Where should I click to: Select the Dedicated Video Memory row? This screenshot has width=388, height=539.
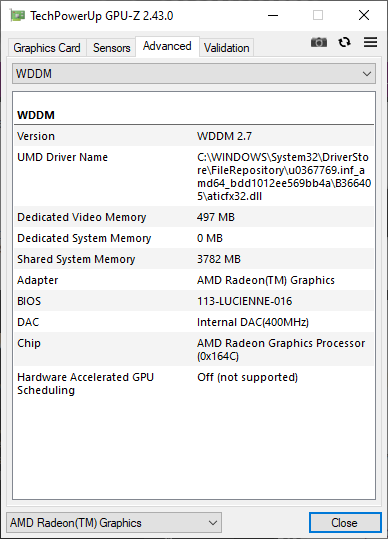coord(194,217)
